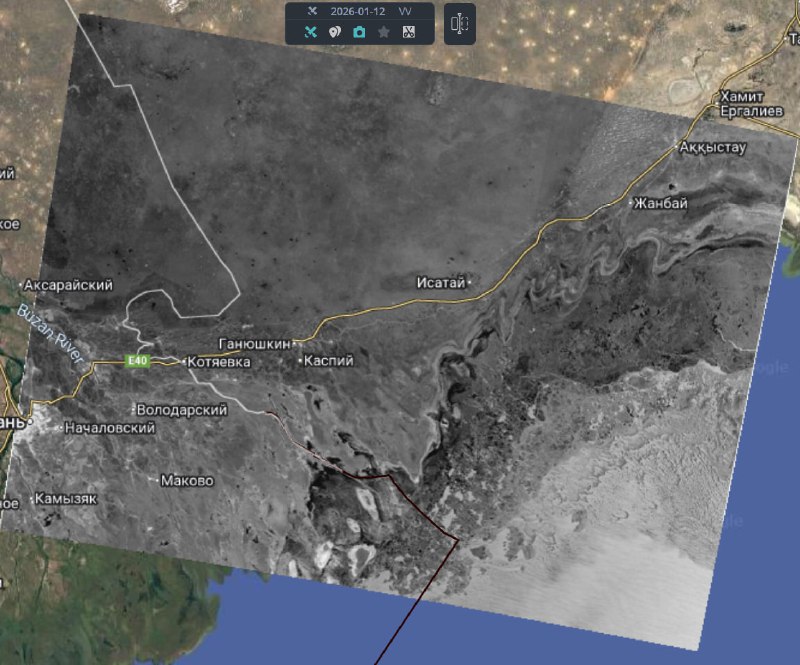Click the map pins location icon
The image size is (800, 665).
pyautogui.click(x=335, y=32)
